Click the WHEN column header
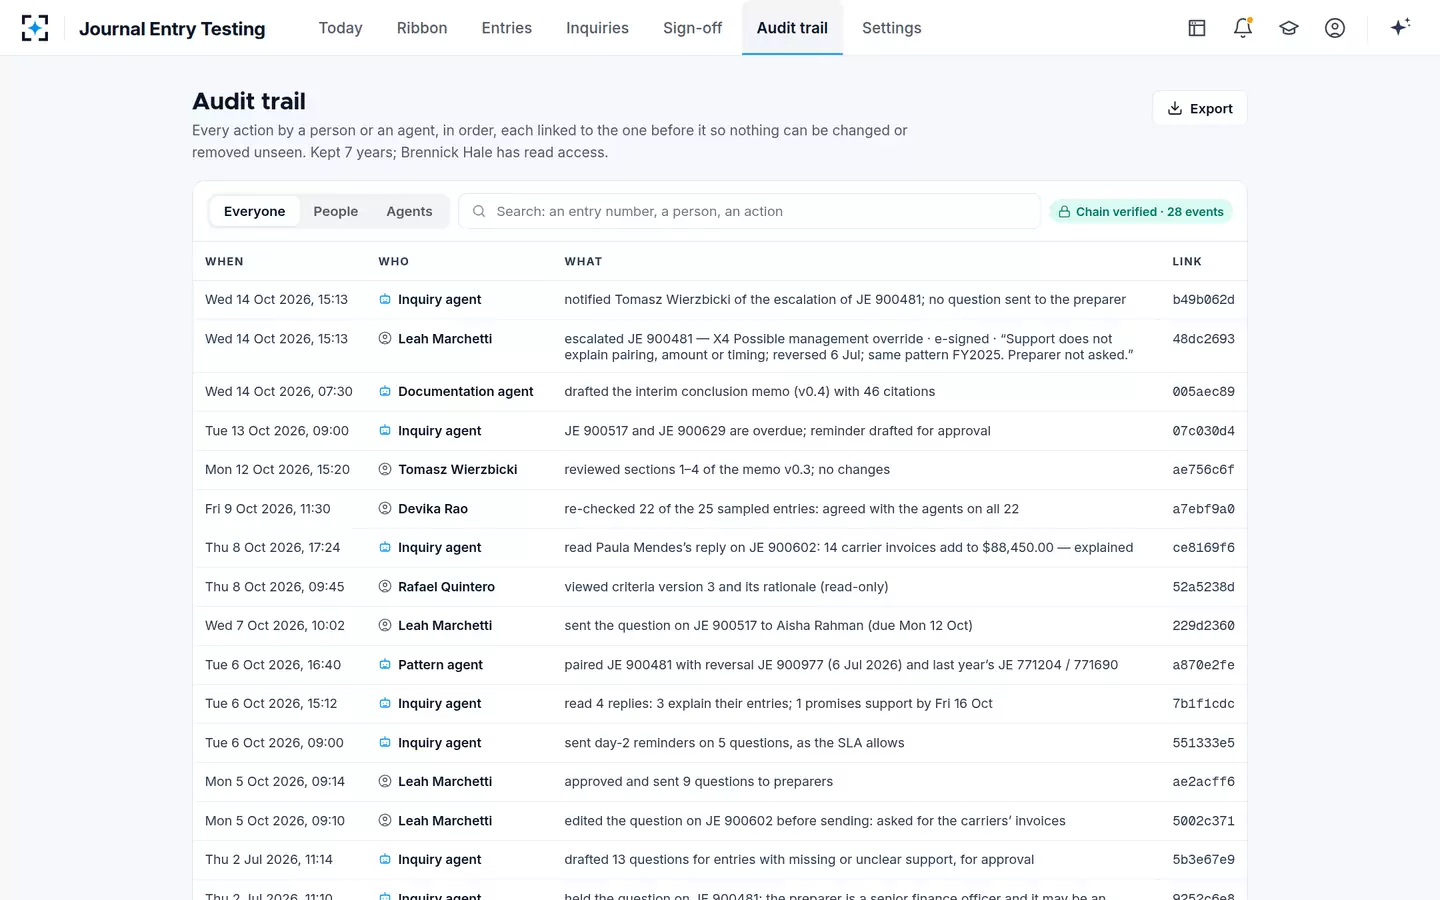Screen dimensions: 1440x900 click(224, 262)
